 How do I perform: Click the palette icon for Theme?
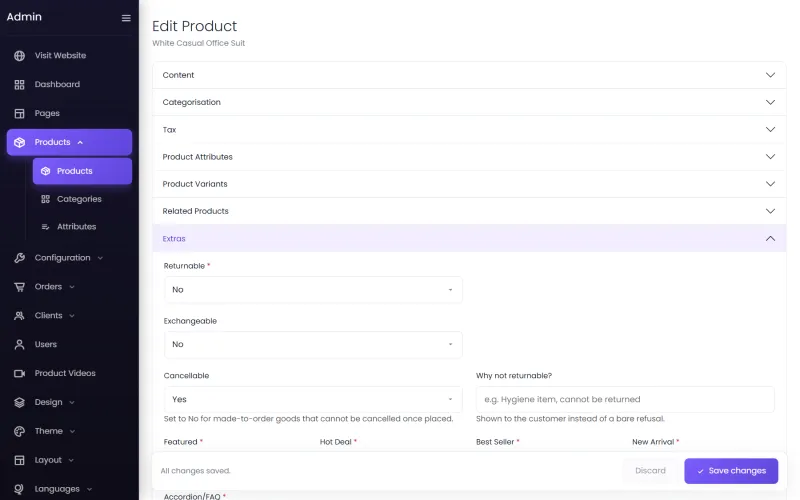click(19, 432)
